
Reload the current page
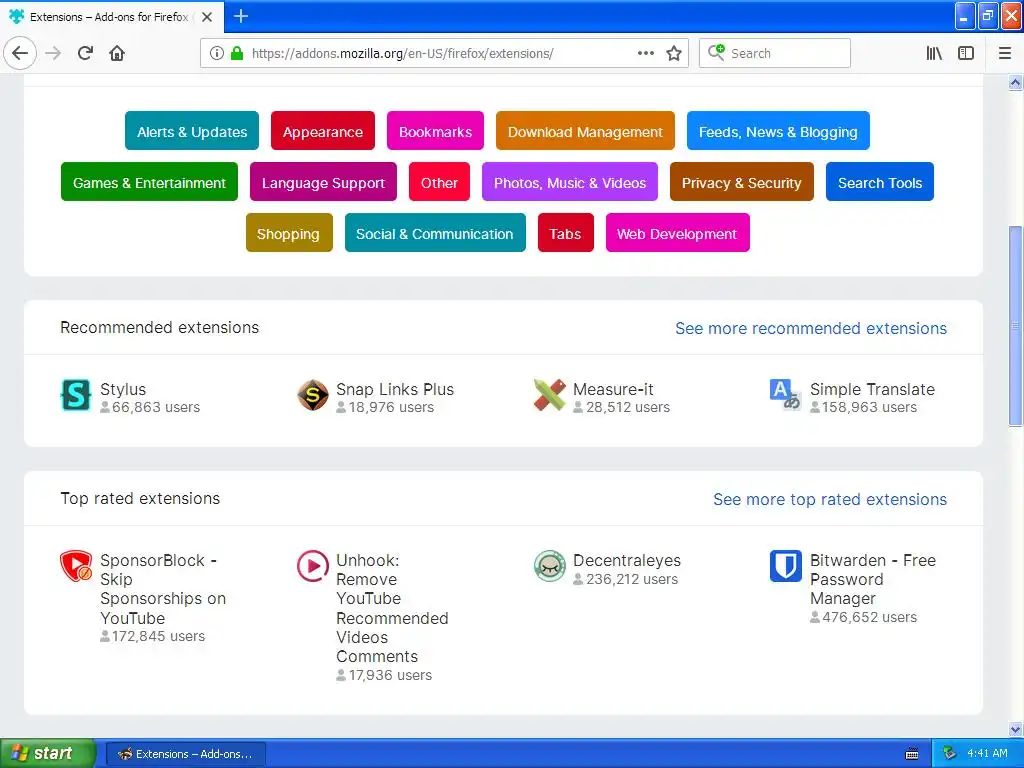point(85,53)
